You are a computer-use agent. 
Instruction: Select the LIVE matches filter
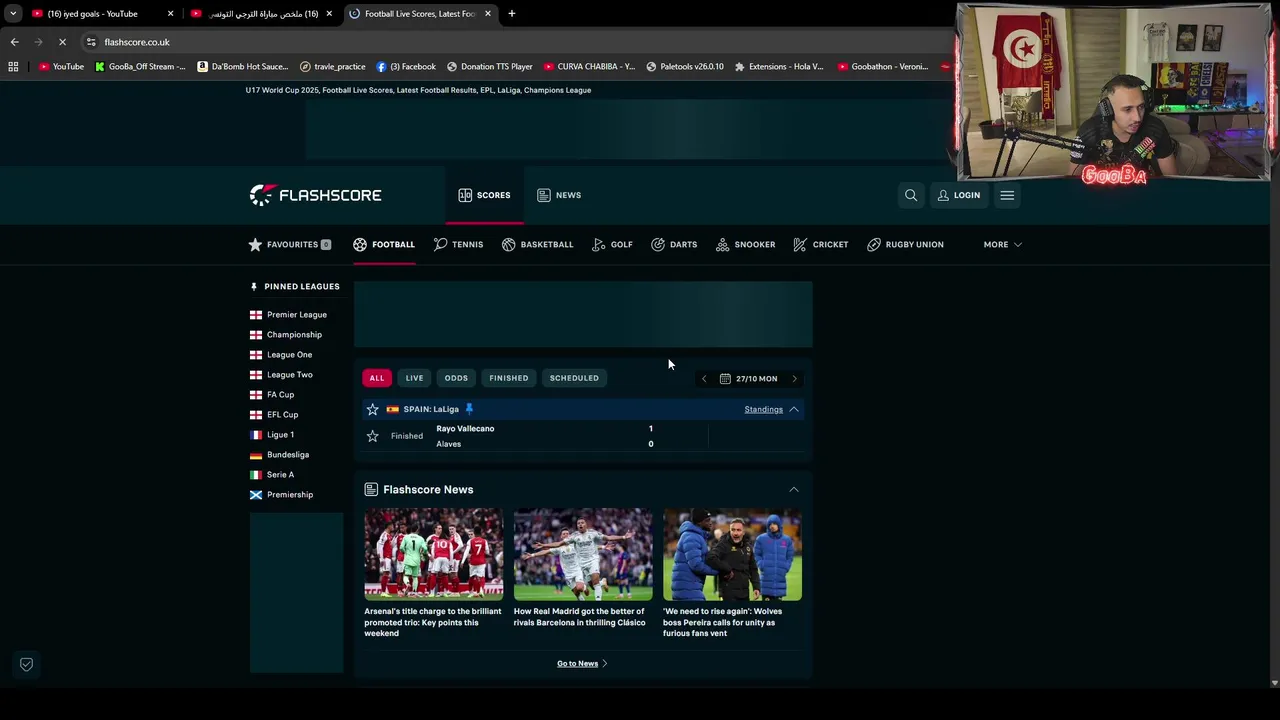[x=414, y=378]
